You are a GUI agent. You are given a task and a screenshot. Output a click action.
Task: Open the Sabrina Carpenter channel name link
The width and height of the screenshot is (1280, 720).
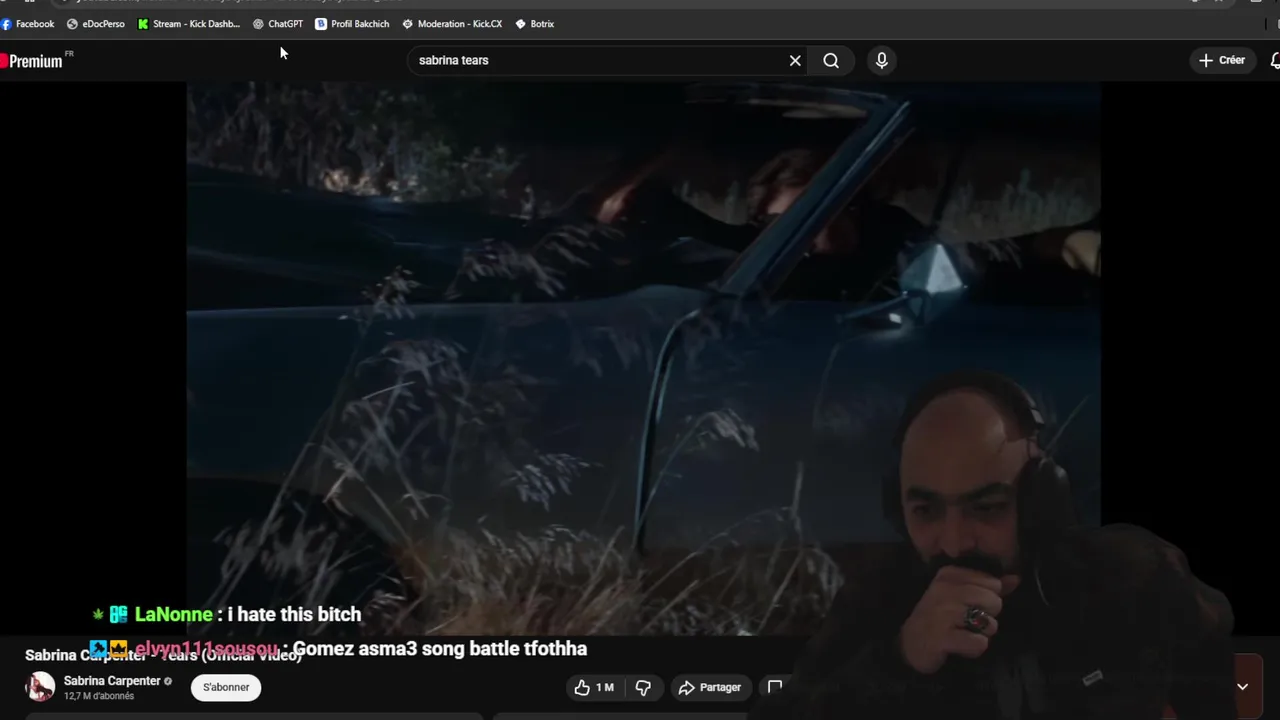coord(112,681)
